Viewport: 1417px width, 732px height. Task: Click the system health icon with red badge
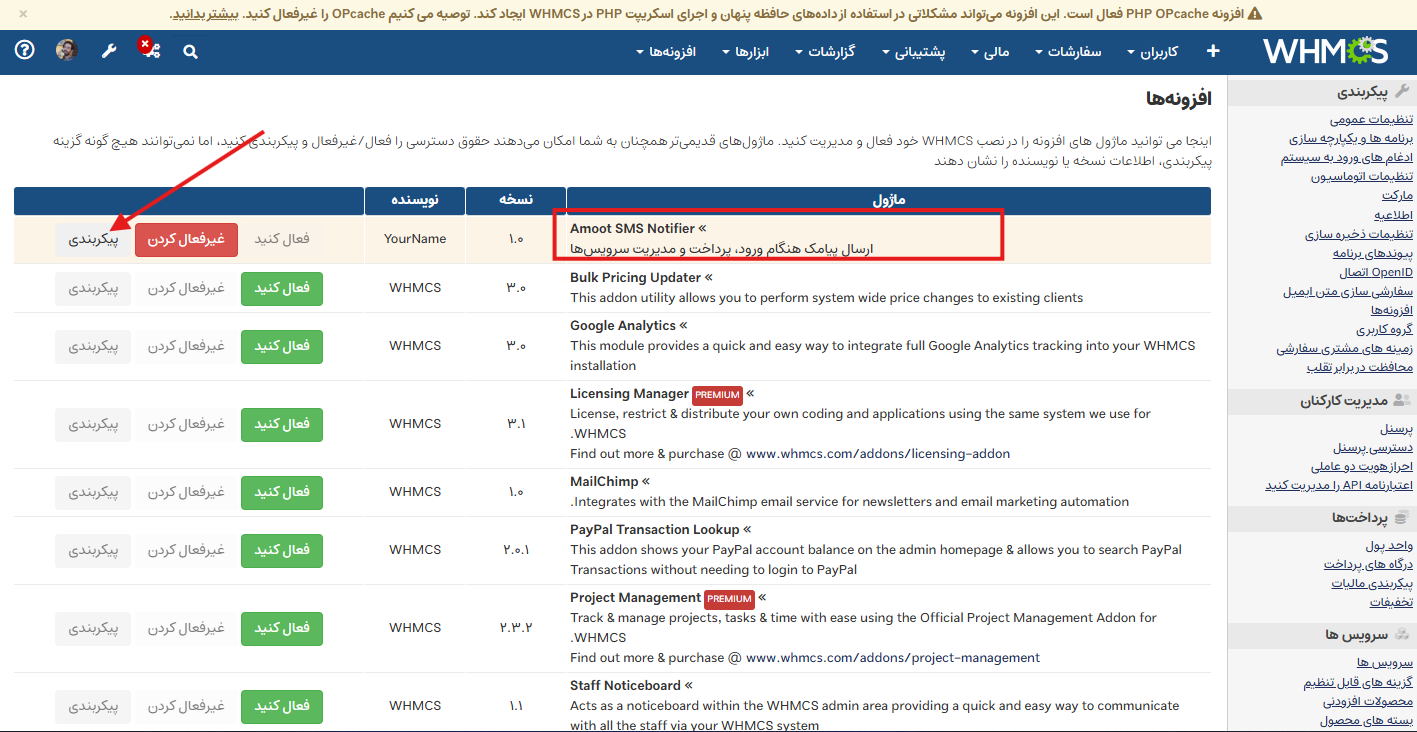point(150,50)
